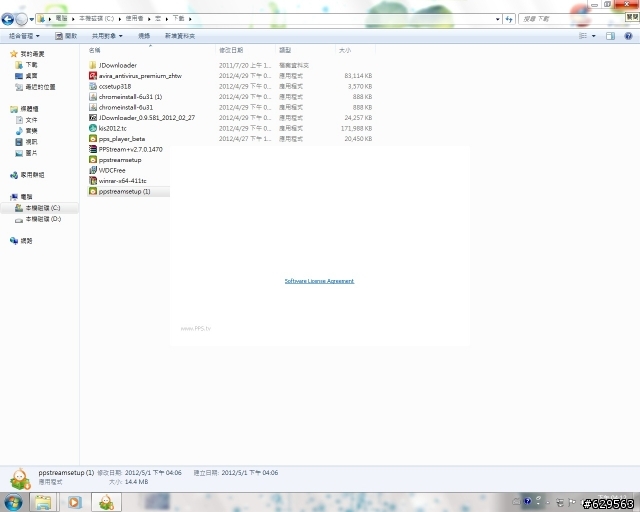Open 最近的位置 (Recent places) in sidebar
Screen dimensions: 640x512
(x=40, y=87)
